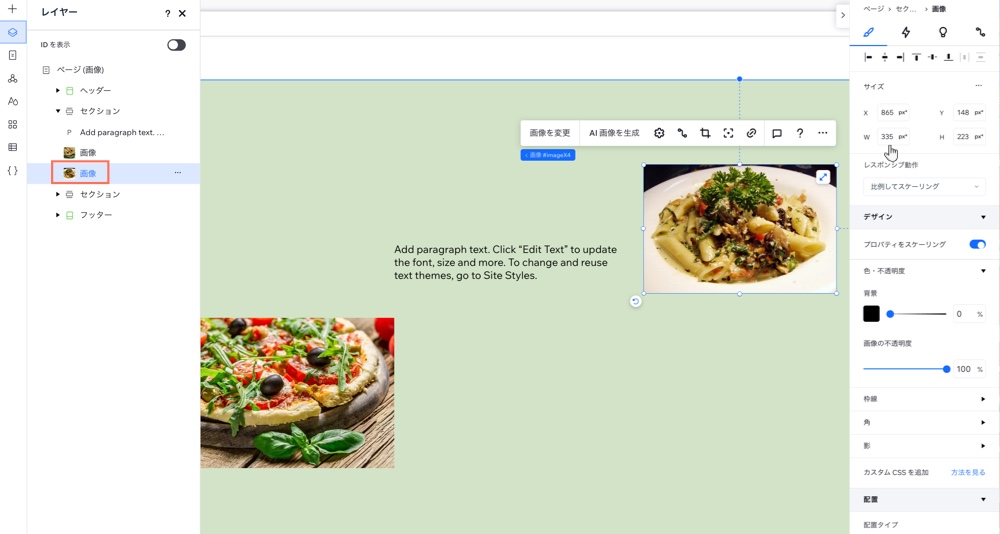1000x534 pixels.
Task: Open the Add Elements plus icon
Action: [x=12, y=9]
